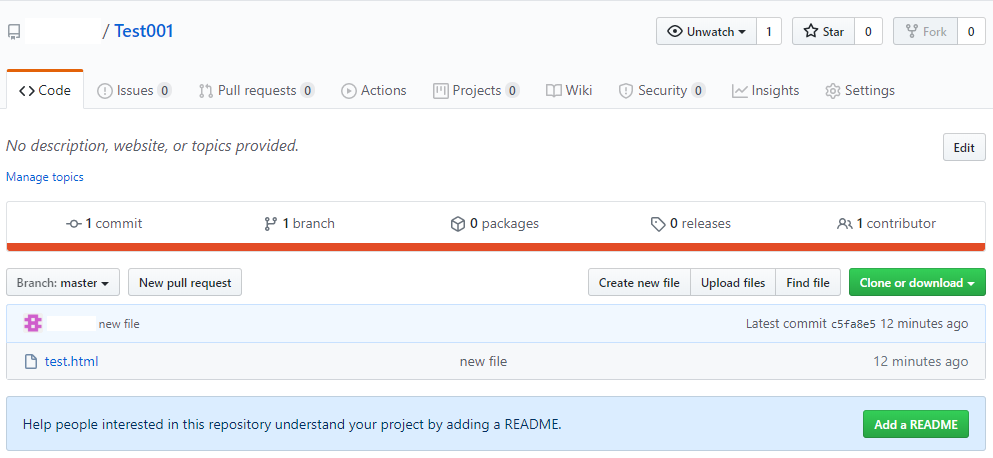This screenshot has height=458, width=993.
Task: Click the exclamation icon on Issues tab
Action: coord(104,91)
